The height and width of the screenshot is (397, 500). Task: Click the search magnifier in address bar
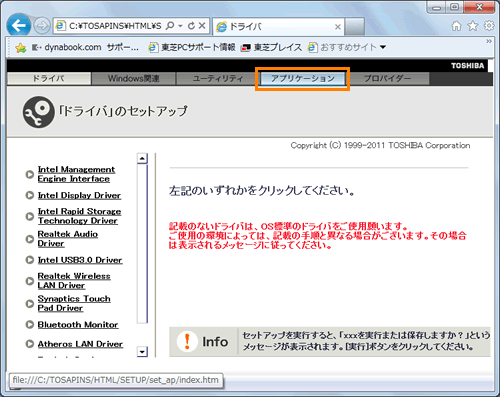[x=170, y=26]
